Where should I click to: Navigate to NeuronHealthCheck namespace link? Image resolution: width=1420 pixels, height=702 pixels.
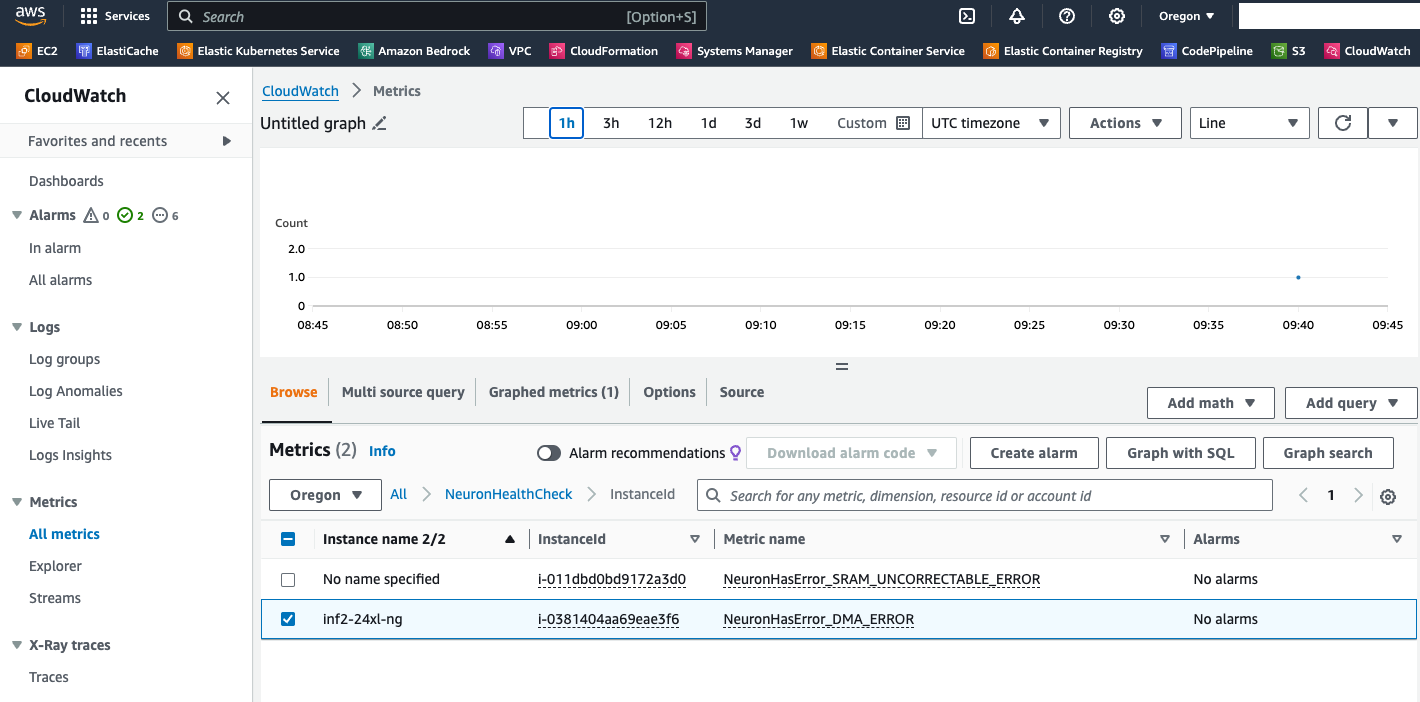[508, 494]
